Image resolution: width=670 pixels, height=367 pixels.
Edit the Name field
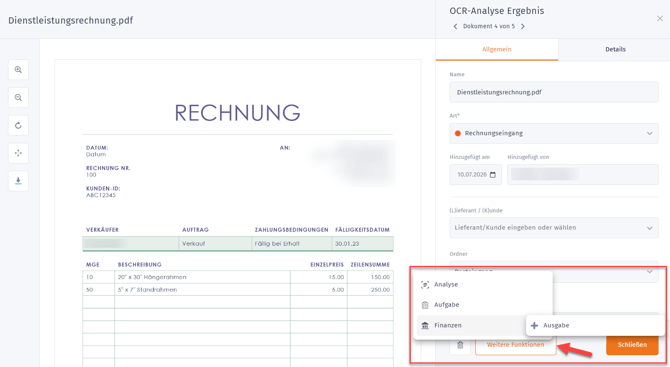click(554, 92)
